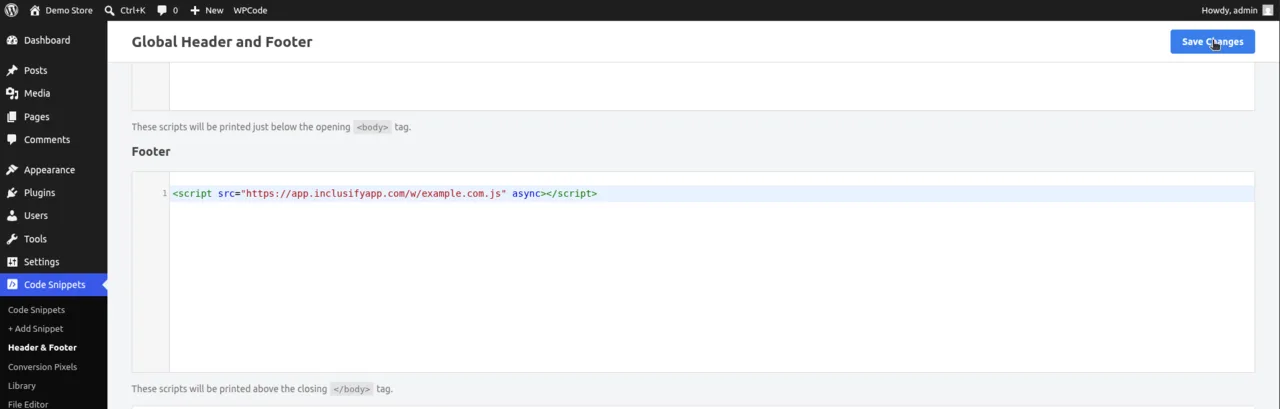Viewport: 1280px width, 409px height.
Task: Click the Save Changes button
Action: pyautogui.click(x=1212, y=41)
